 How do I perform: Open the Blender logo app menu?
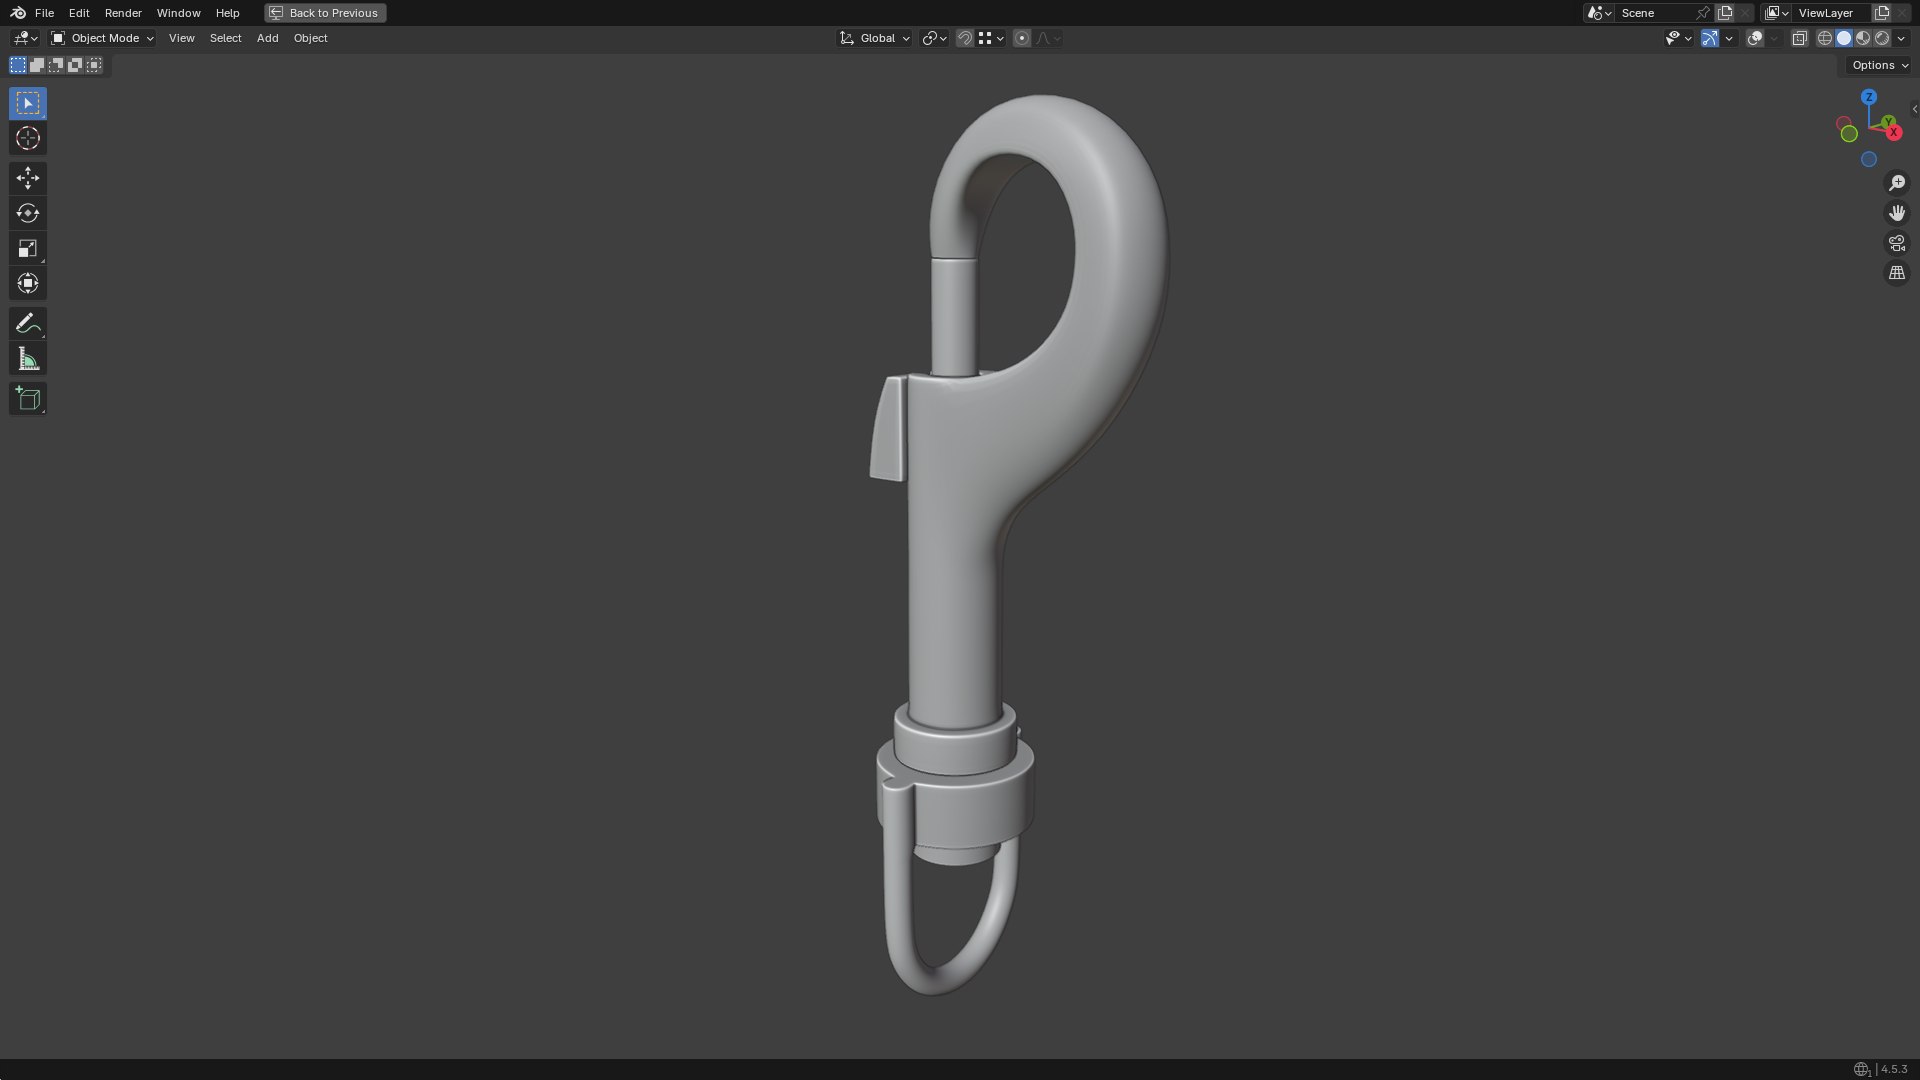pos(18,13)
